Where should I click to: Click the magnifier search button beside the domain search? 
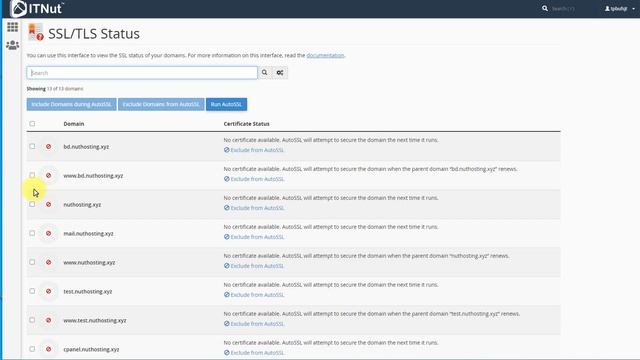[264, 73]
